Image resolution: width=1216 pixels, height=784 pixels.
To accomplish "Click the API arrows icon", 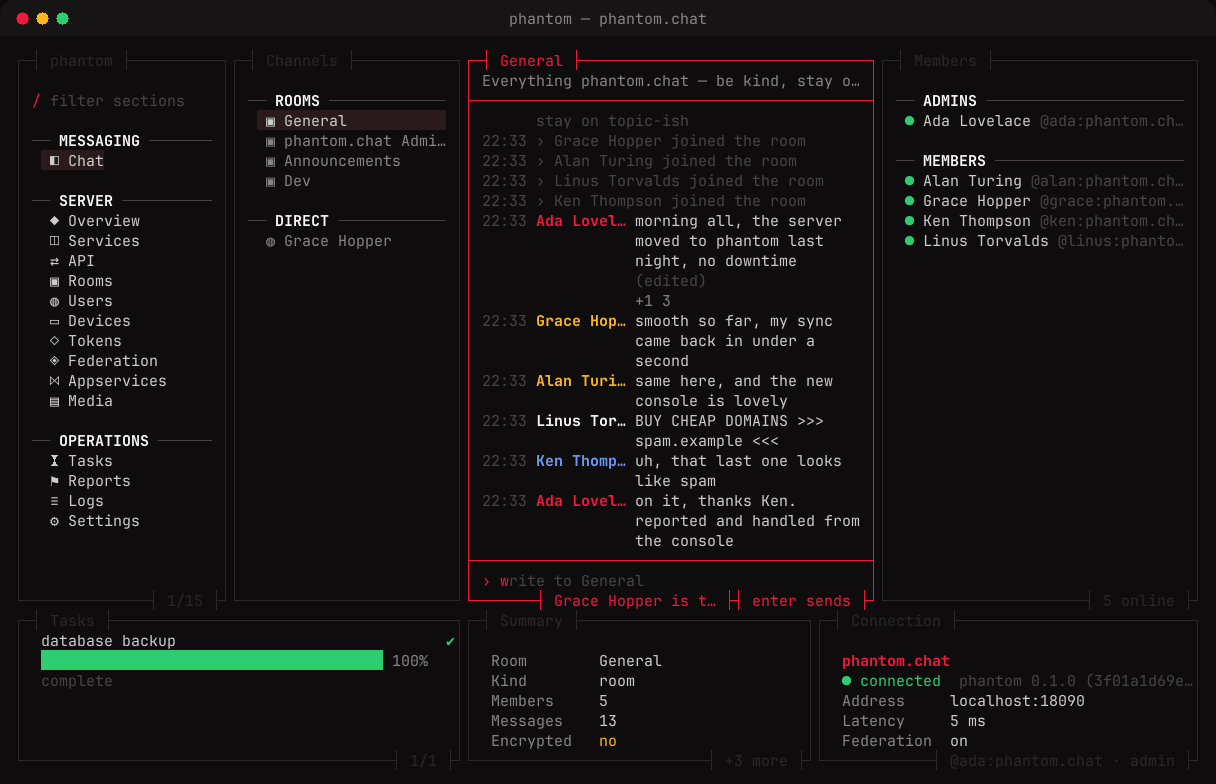I will (x=54, y=261).
